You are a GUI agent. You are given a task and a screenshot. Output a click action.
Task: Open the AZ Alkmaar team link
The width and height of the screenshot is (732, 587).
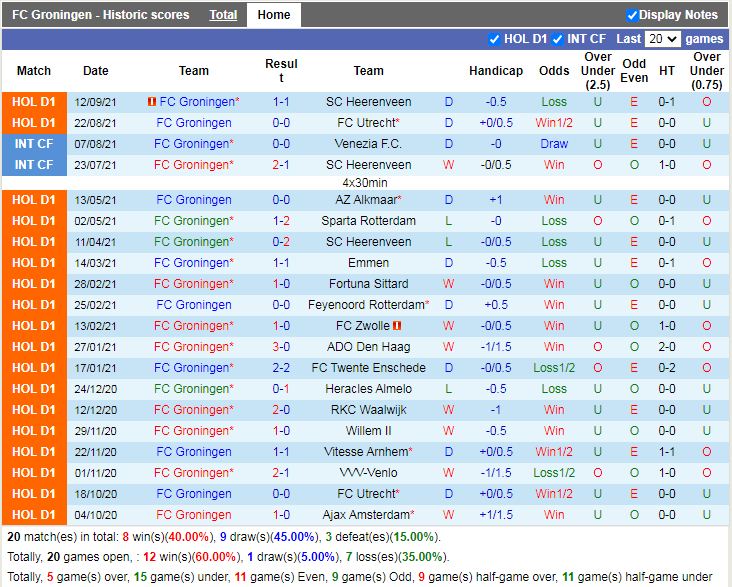[x=368, y=200]
